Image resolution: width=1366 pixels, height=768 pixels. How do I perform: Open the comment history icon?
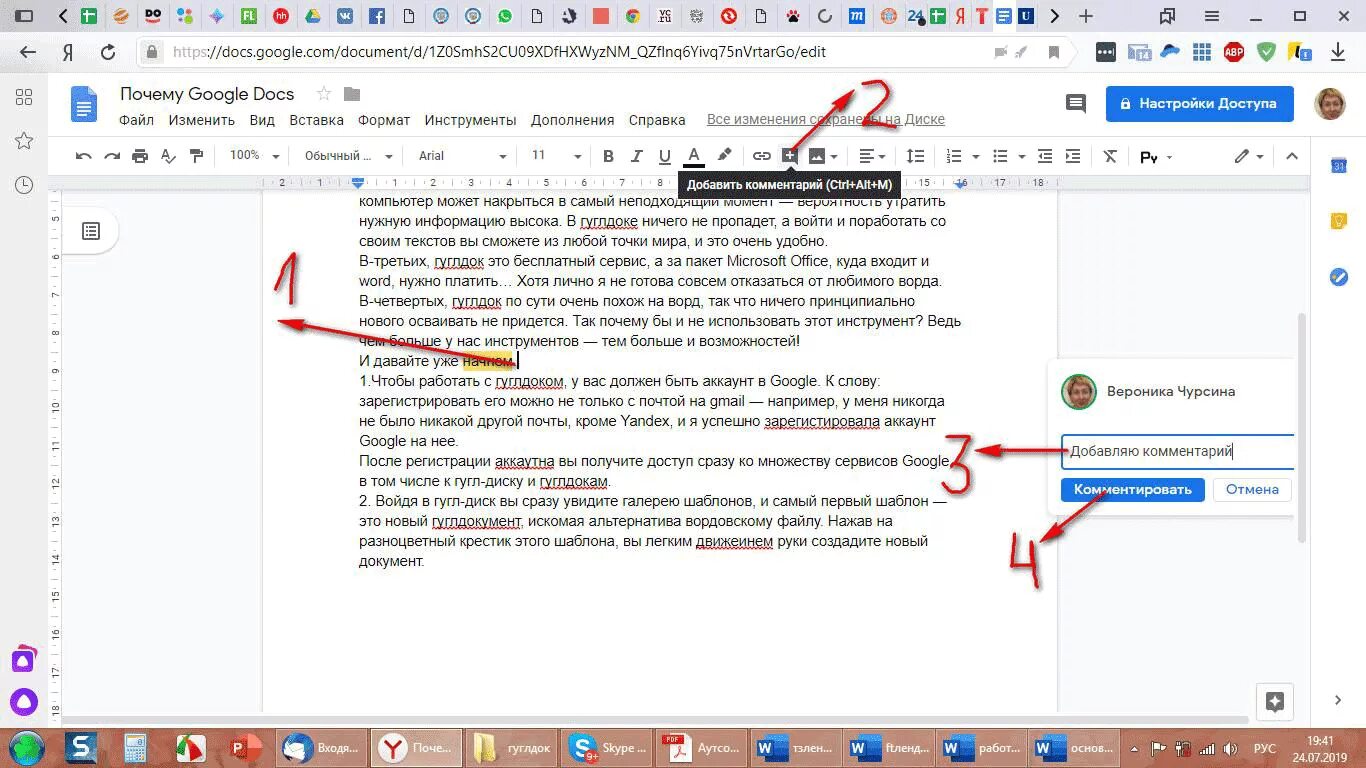1076,103
